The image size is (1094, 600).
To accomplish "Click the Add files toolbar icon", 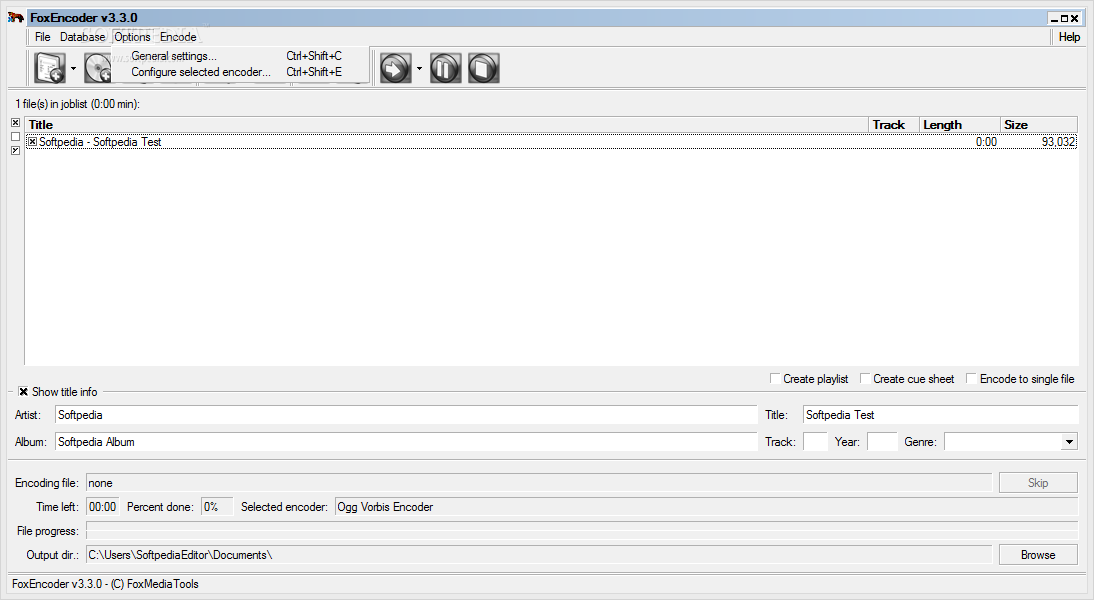I will pos(50,68).
